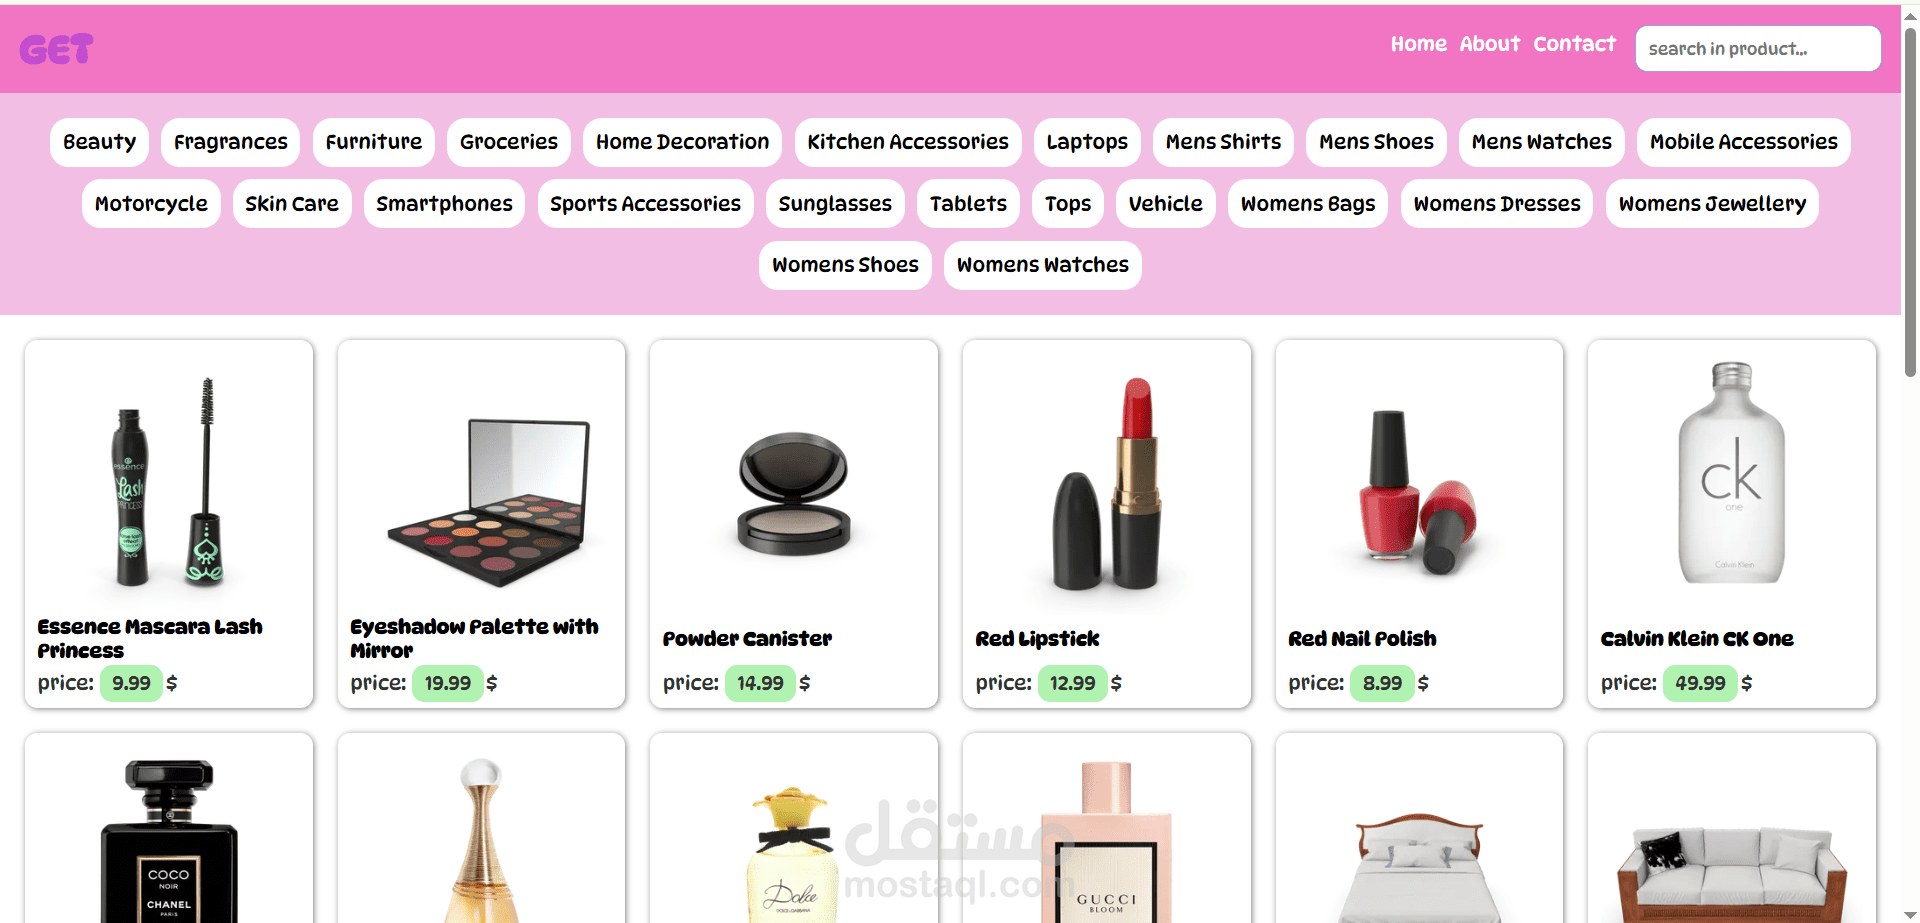Select the Furniture category
The width and height of the screenshot is (1920, 923).
tap(373, 142)
